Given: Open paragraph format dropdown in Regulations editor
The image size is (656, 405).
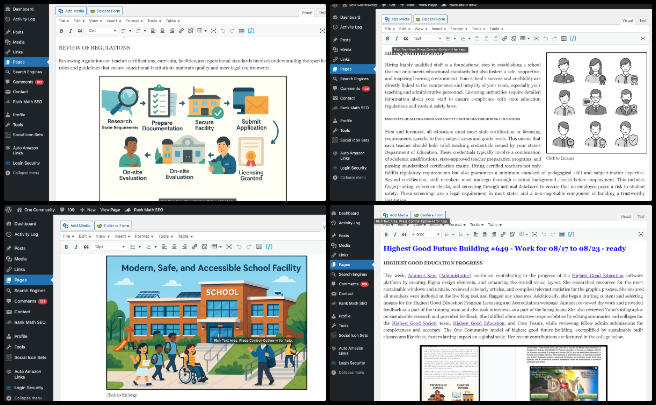Looking at the screenshot, I should pos(102,31).
